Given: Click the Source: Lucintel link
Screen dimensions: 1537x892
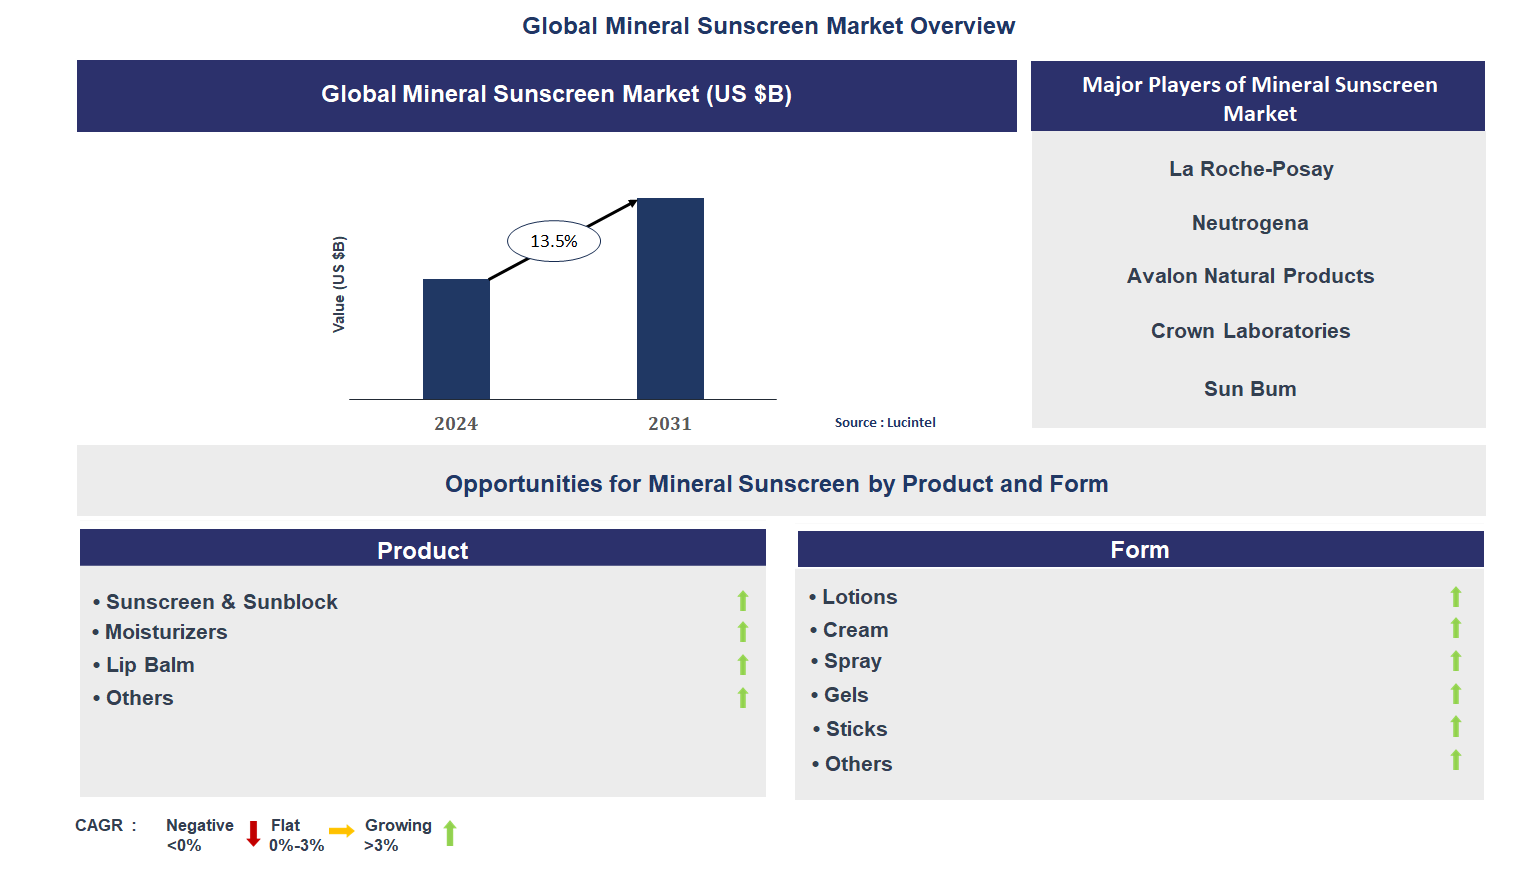Looking at the screenshot, I should [x=885, y=422].
